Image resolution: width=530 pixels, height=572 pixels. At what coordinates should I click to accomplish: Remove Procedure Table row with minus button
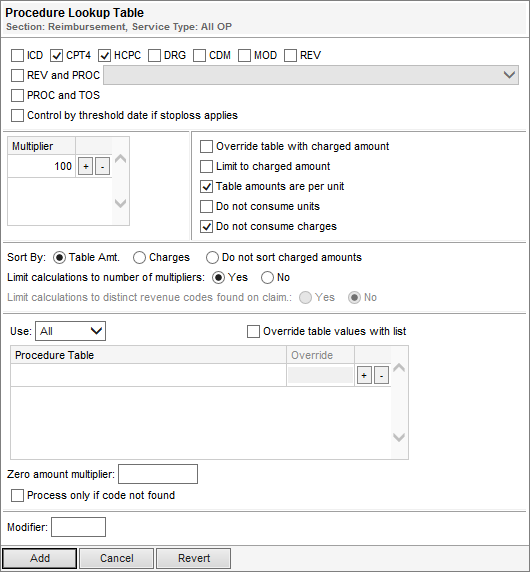pos(382,375)
